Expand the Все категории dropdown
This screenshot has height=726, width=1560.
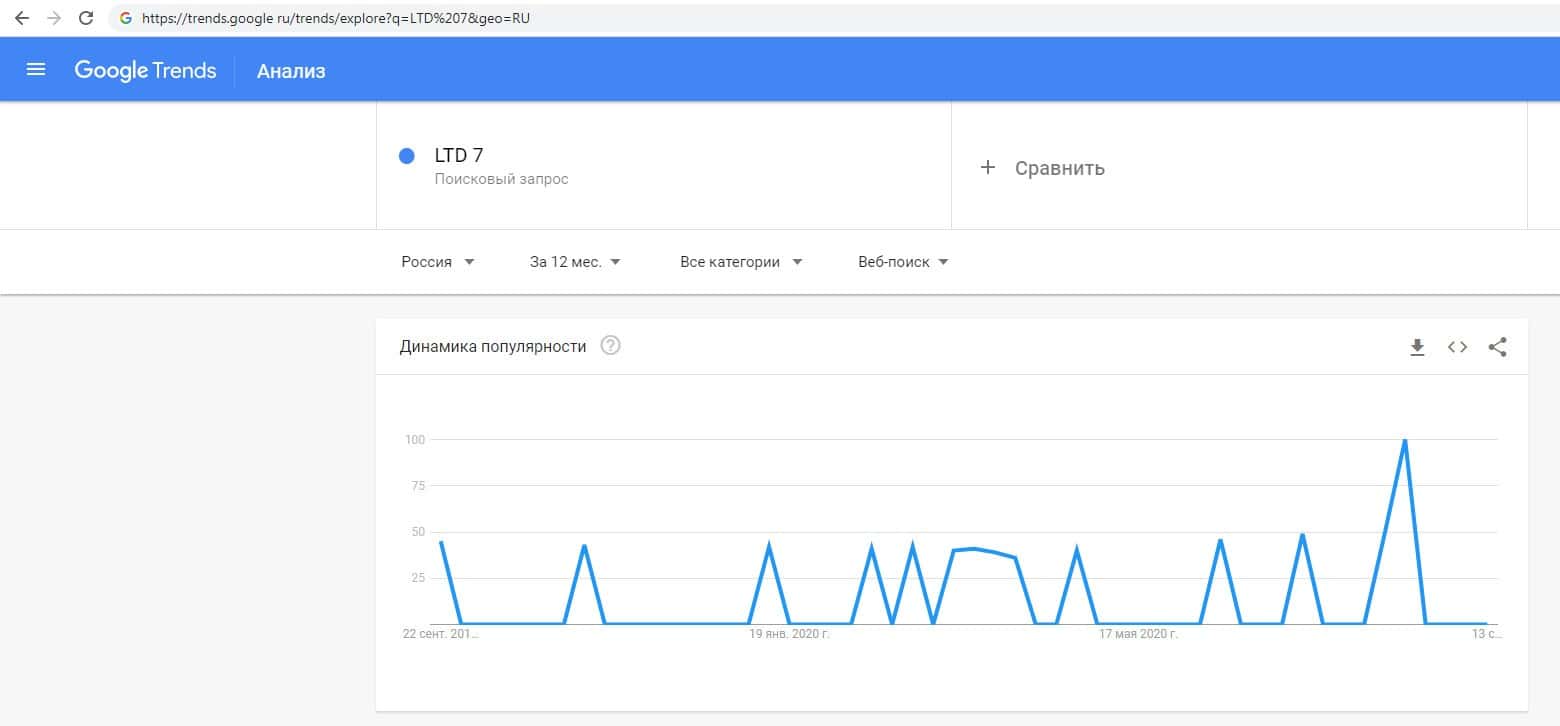[x=741, y=262]
